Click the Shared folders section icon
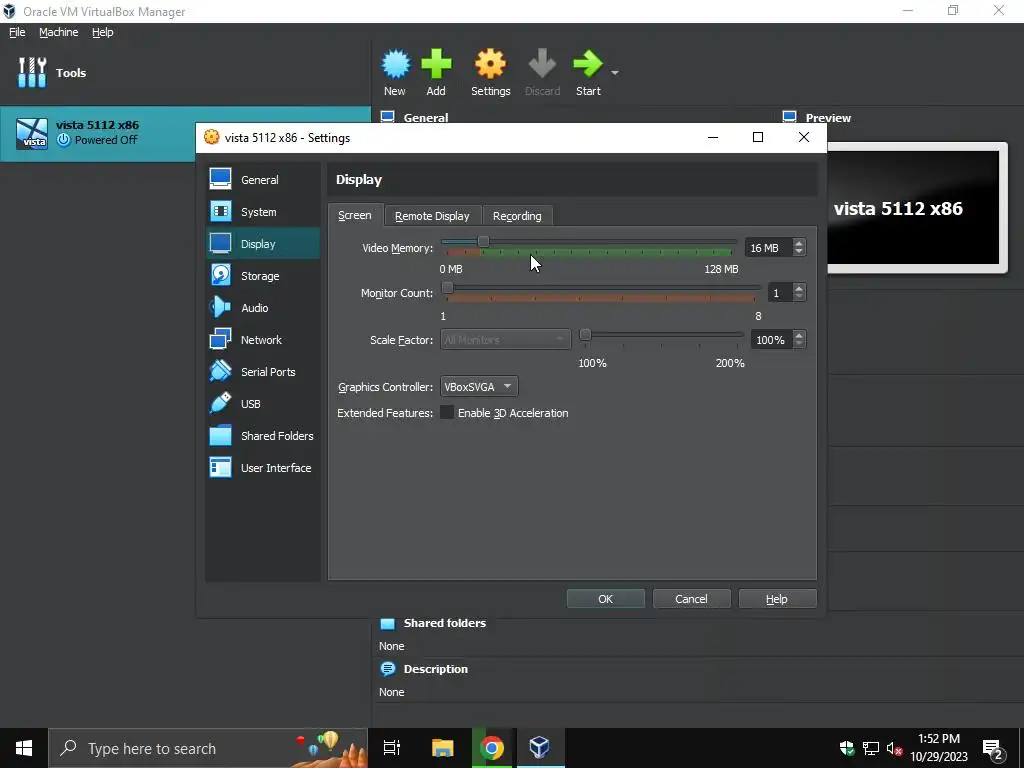This screenshot has height=768, width=1024. tap(387, 623)
